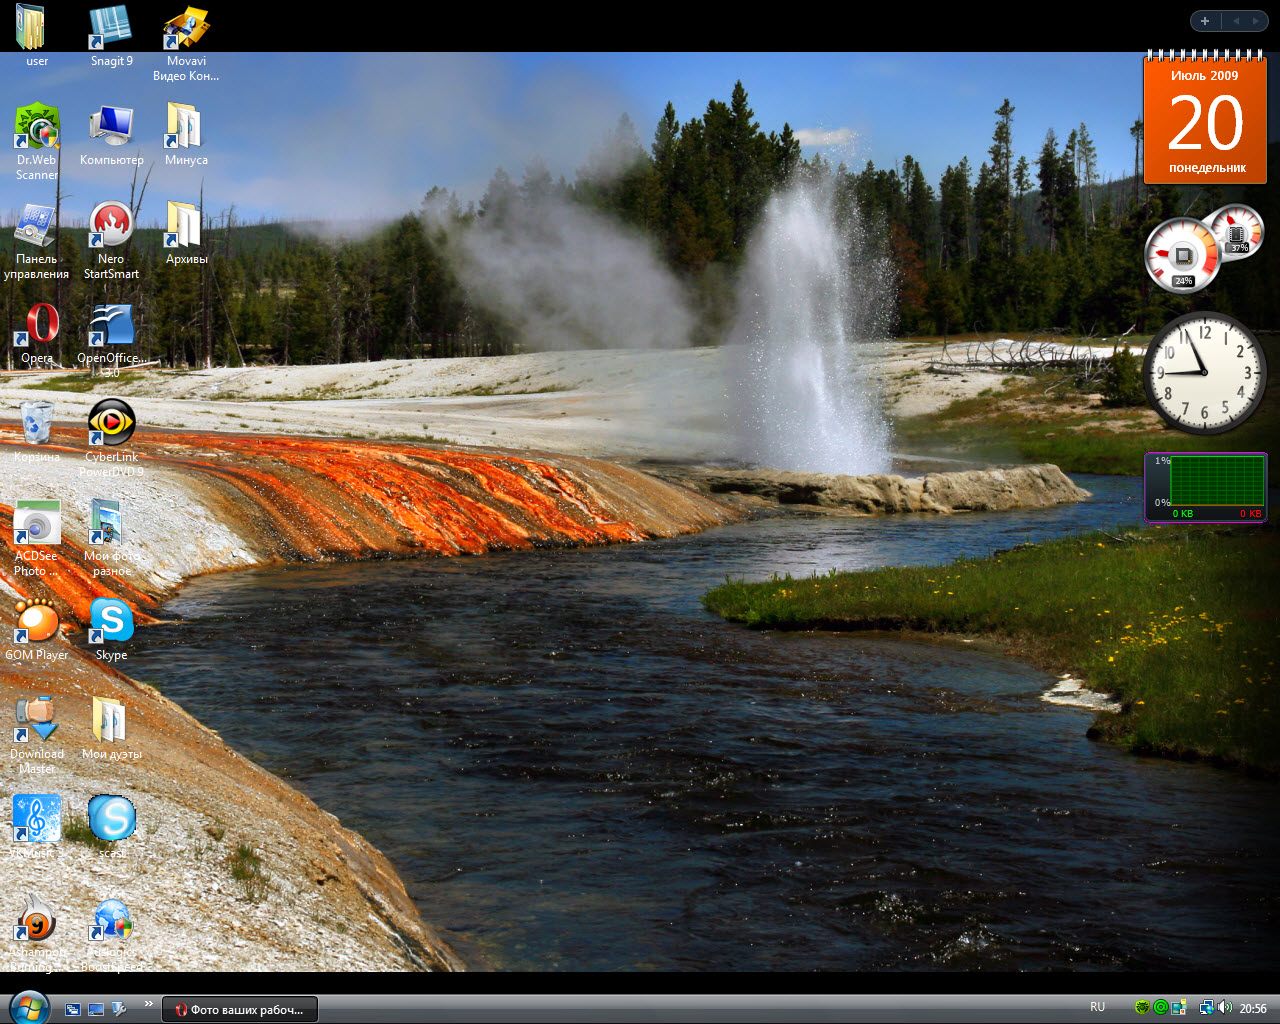Image resolution: width=1280 pixels, height=1024 pixels.
Task: Open Mail.Ru Agent green @ tray icon
Action: tap(1161, 1008)
